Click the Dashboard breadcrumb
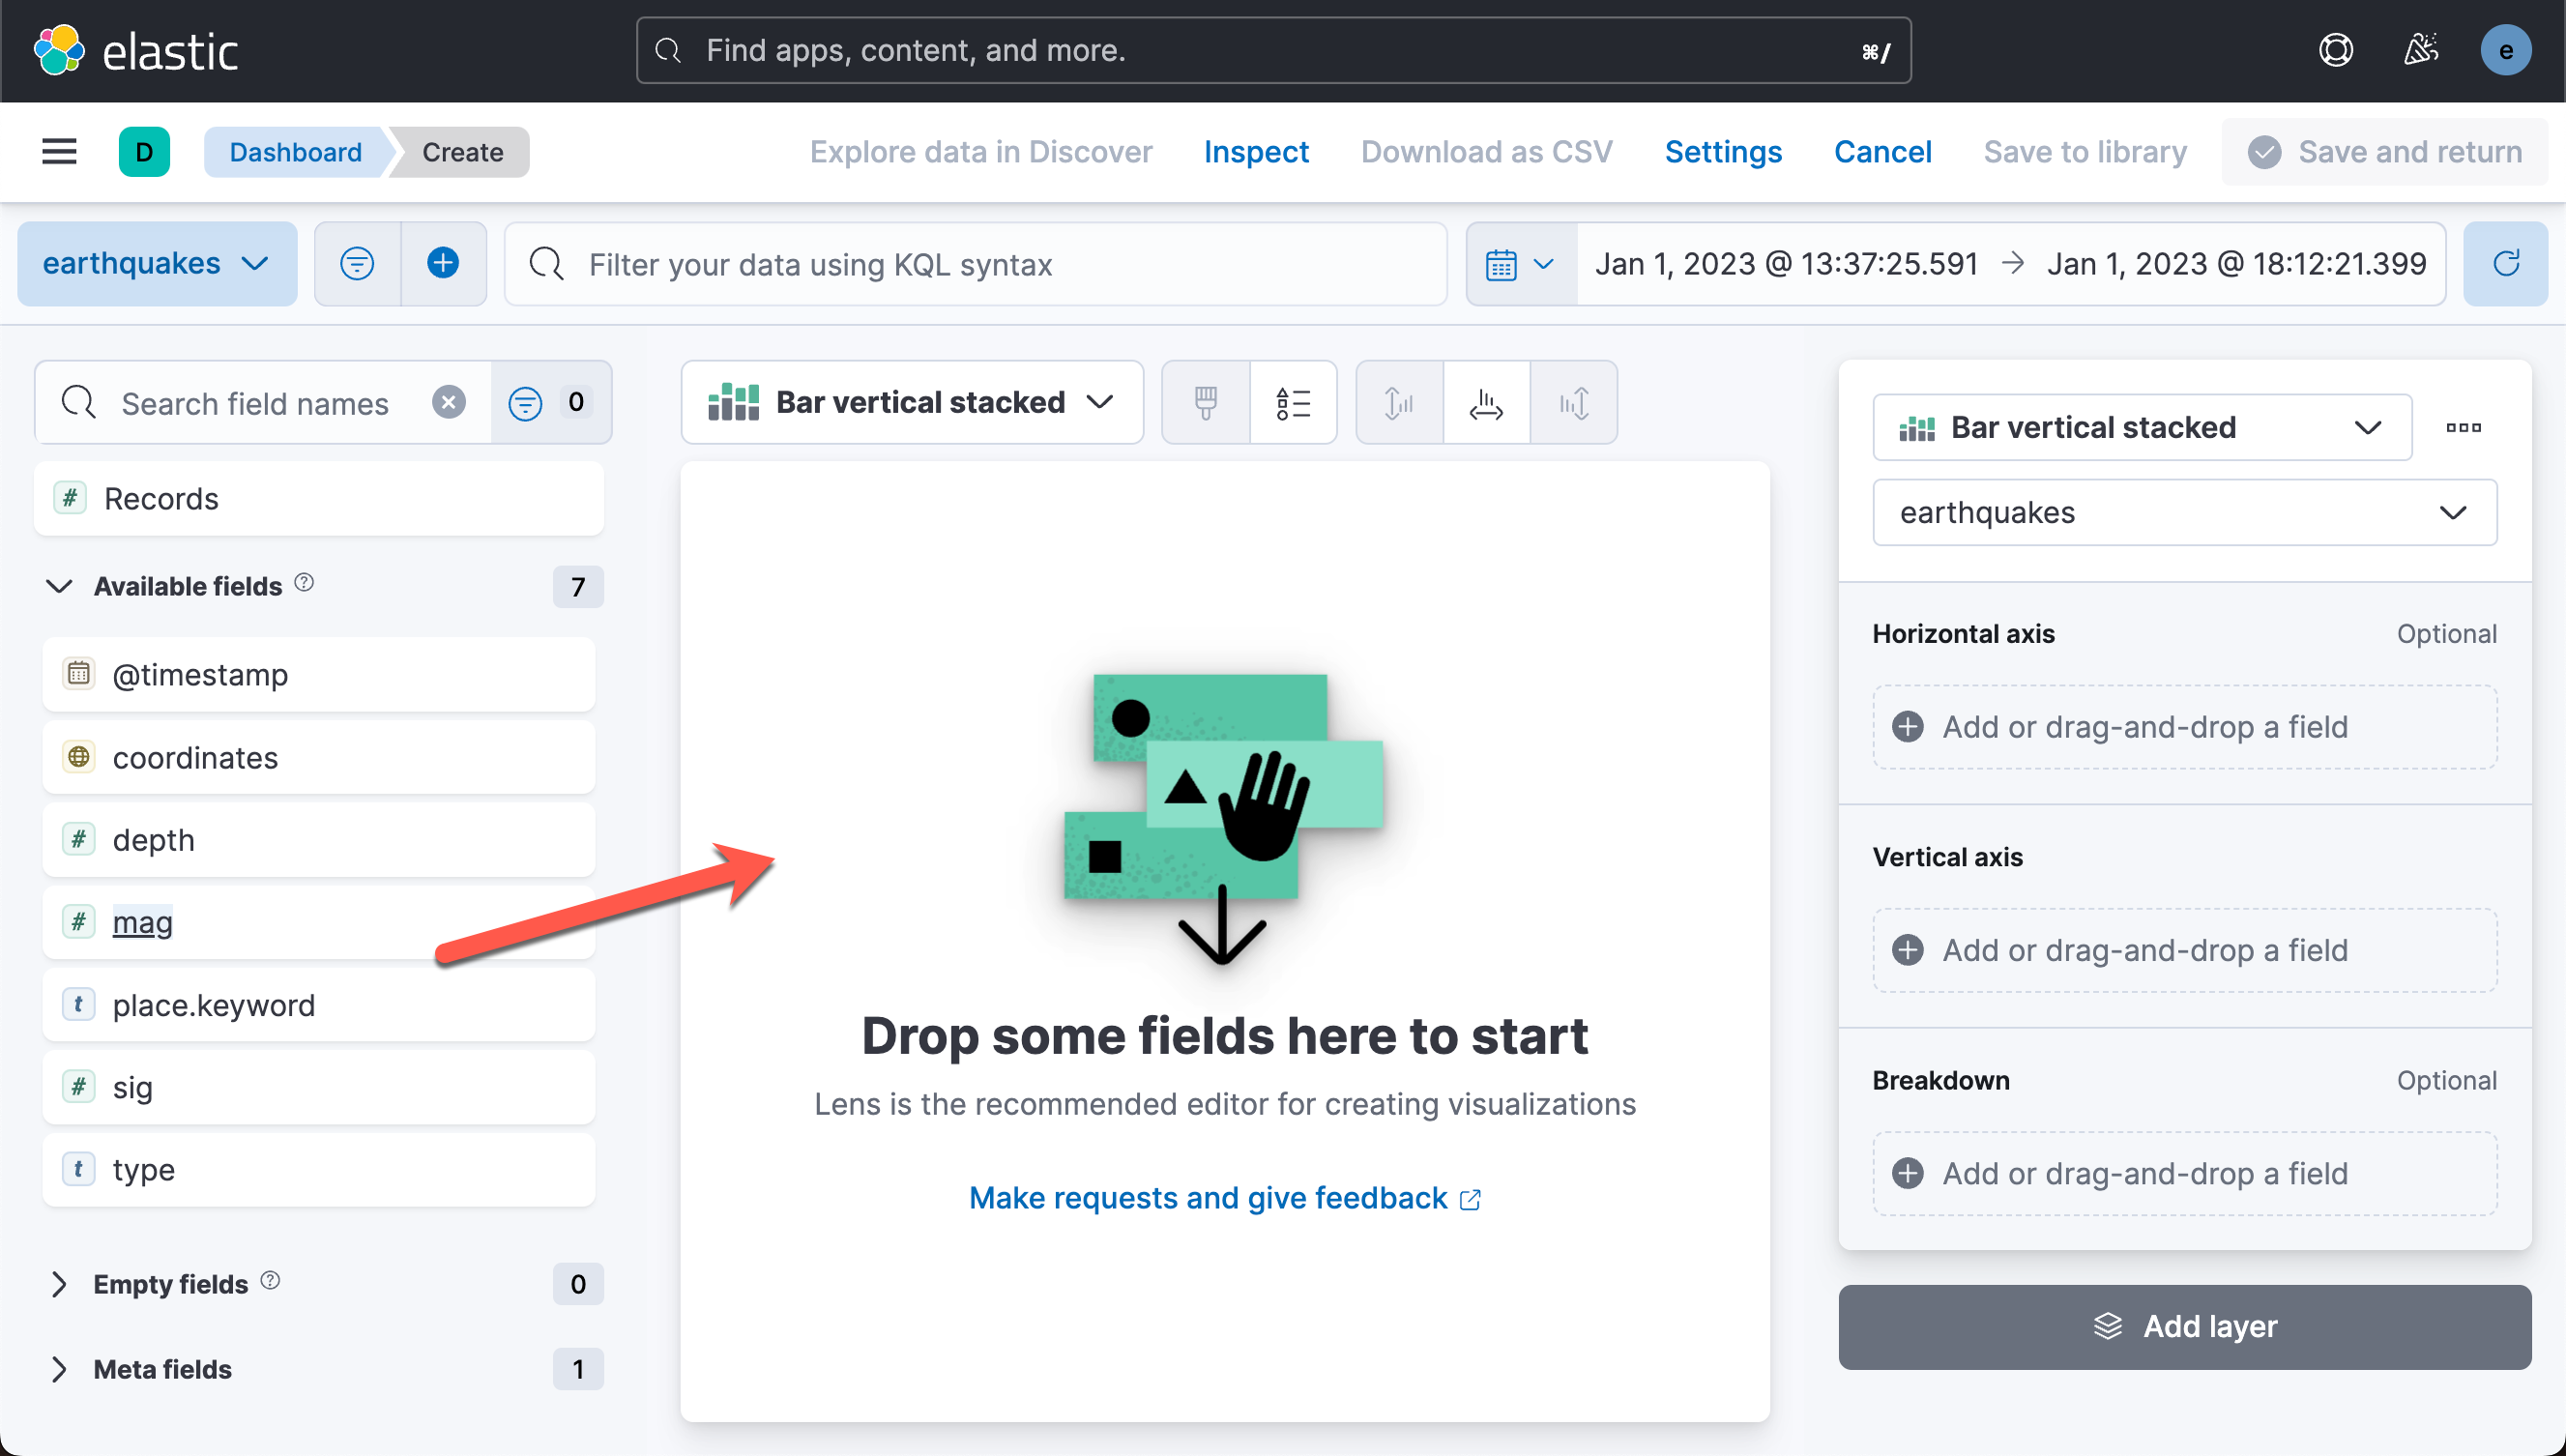 [x=295, y=152]
